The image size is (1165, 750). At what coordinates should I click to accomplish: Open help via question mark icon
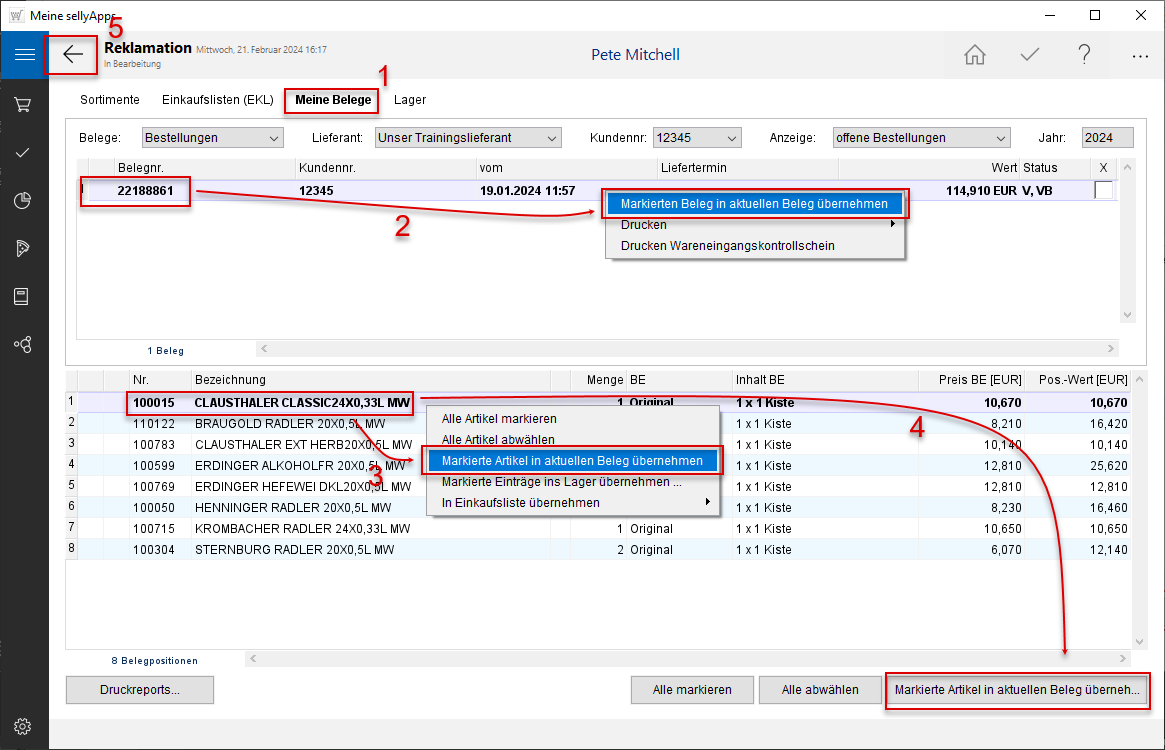click(1084, 55)
